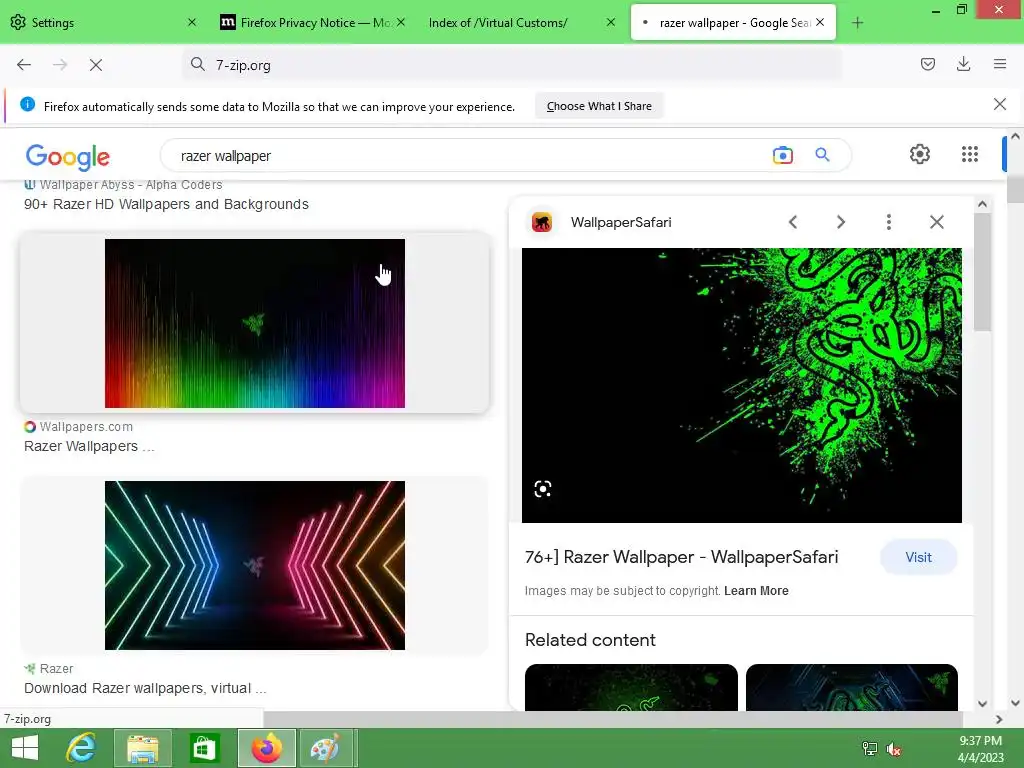Click the muted volume tray icon

pos(893,749)
